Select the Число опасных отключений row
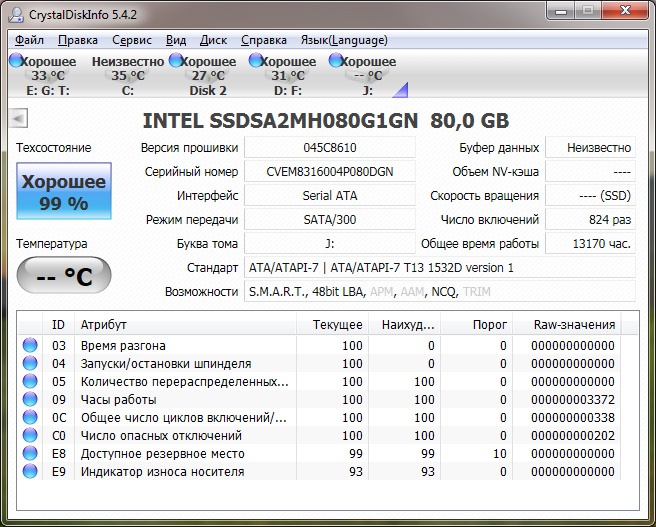Viewport: 656px width, 527px height. [x=320, y=435]
